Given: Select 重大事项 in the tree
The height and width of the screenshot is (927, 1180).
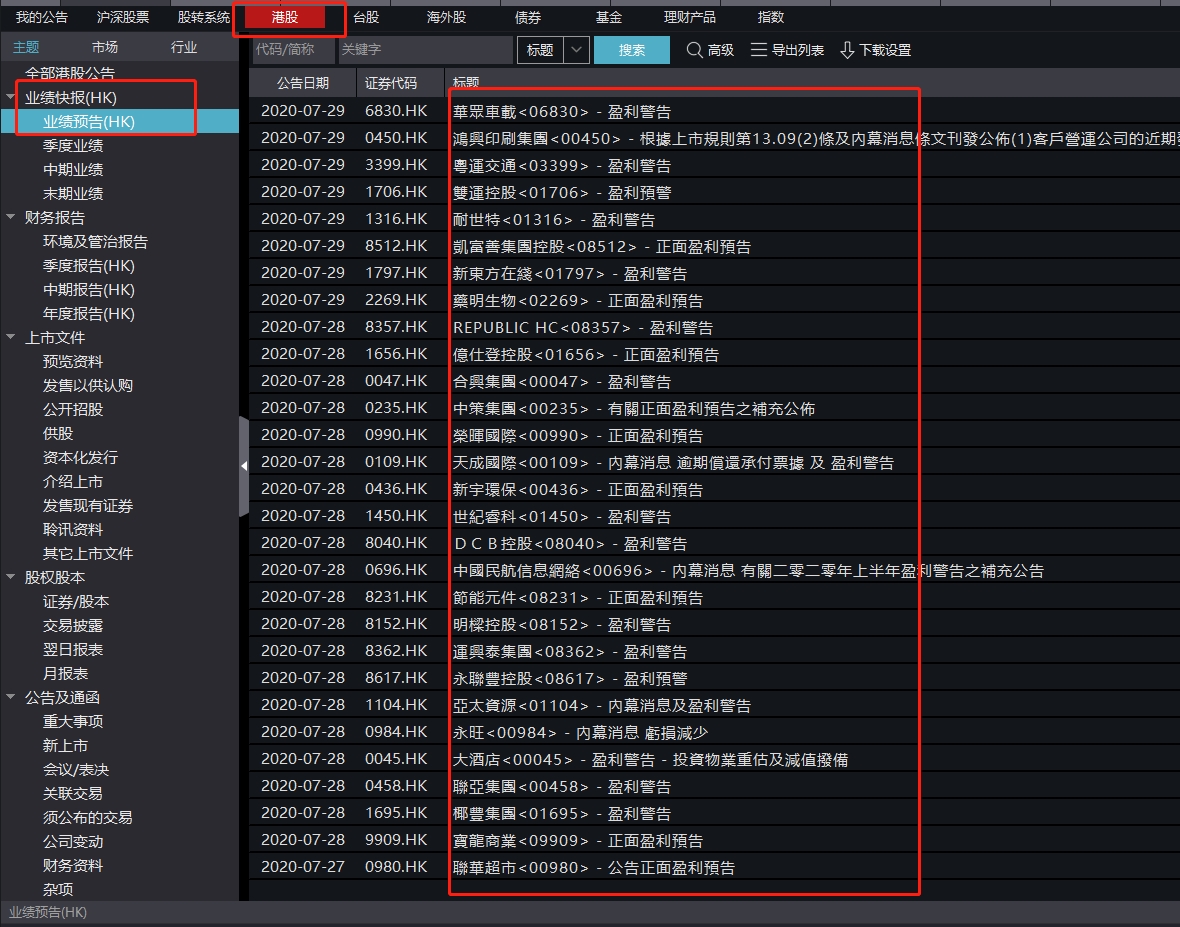Looking at the screenshot, I should point(73,722).
